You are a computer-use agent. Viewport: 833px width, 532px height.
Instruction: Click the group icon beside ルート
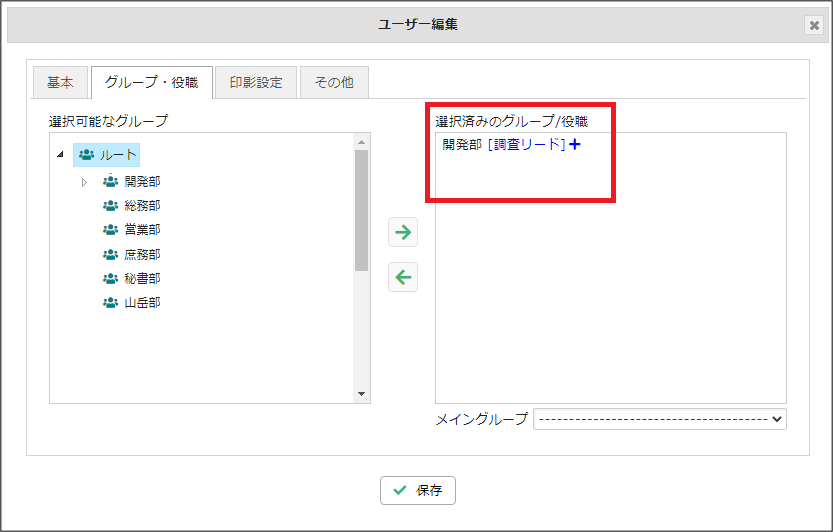[87, 155]
